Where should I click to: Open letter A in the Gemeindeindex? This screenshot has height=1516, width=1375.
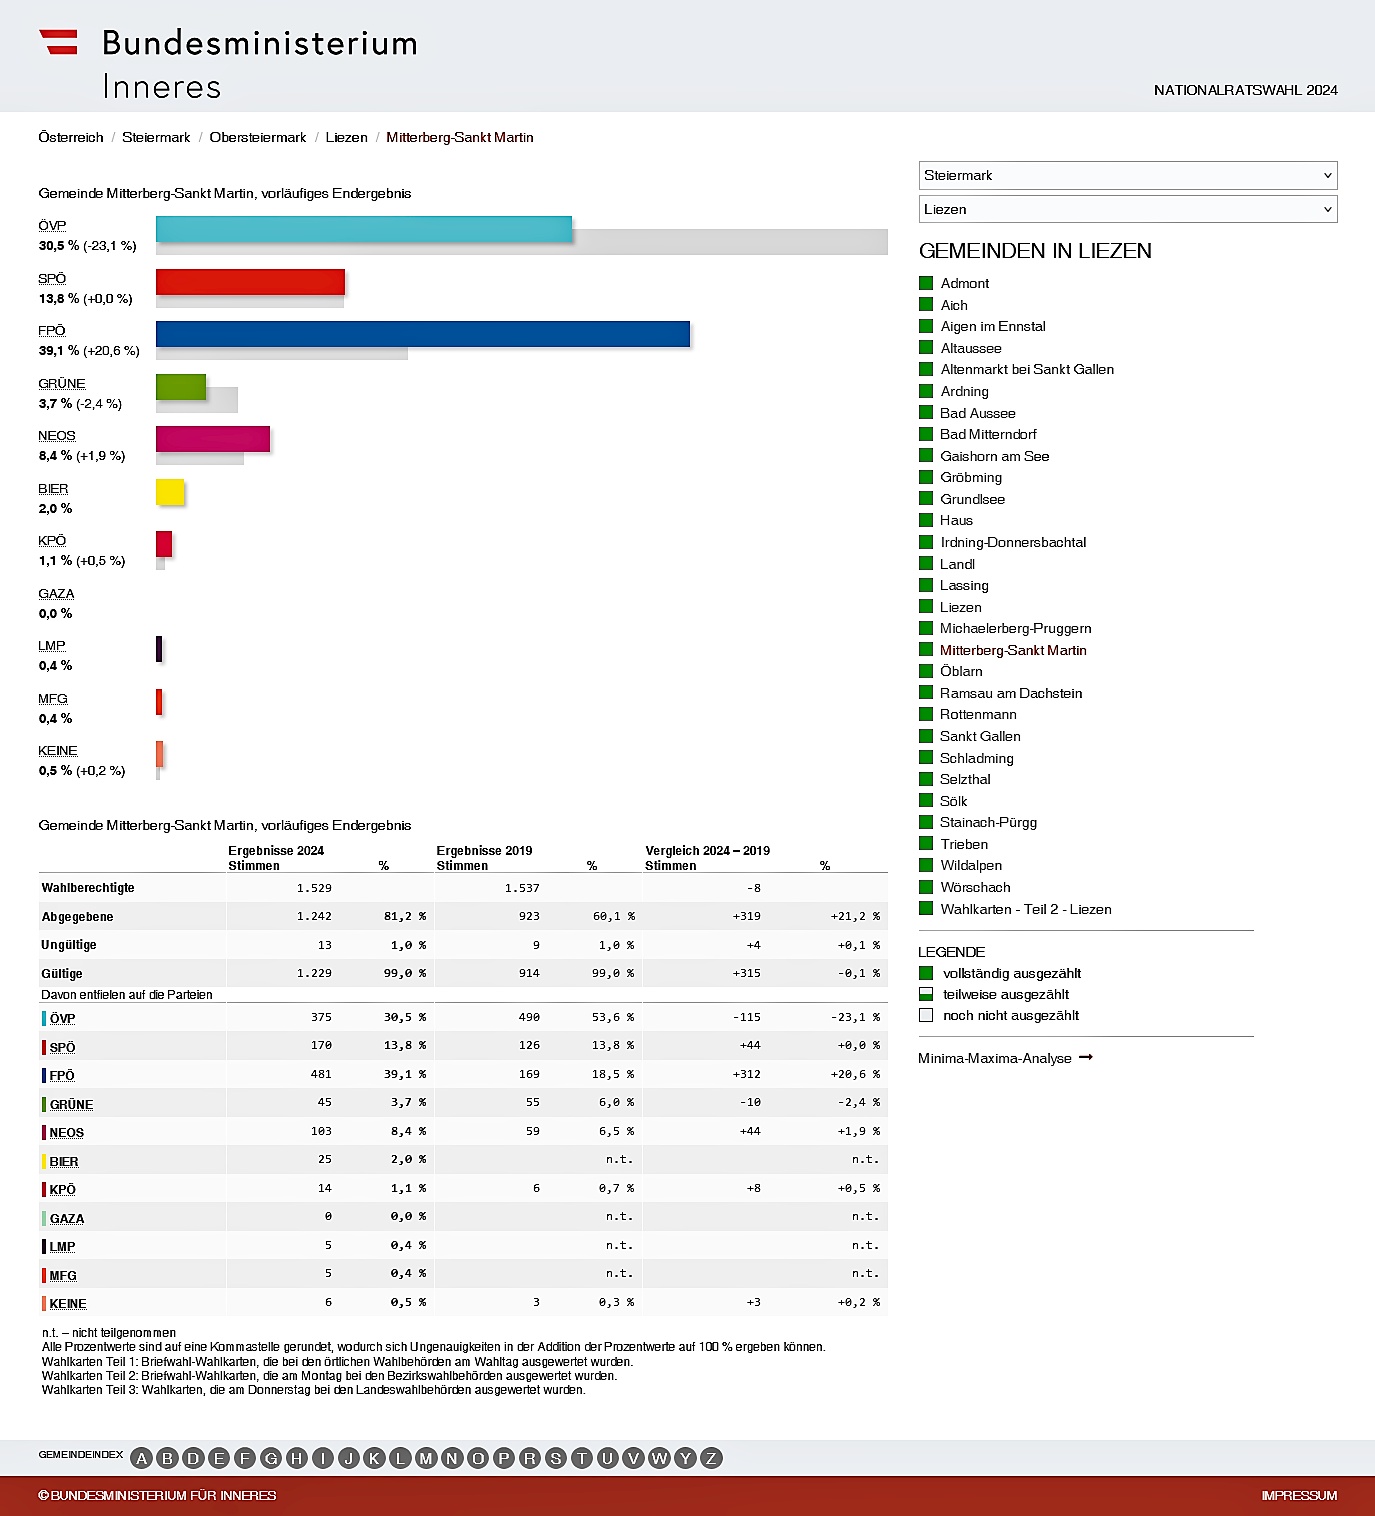tap(142, 1458)
